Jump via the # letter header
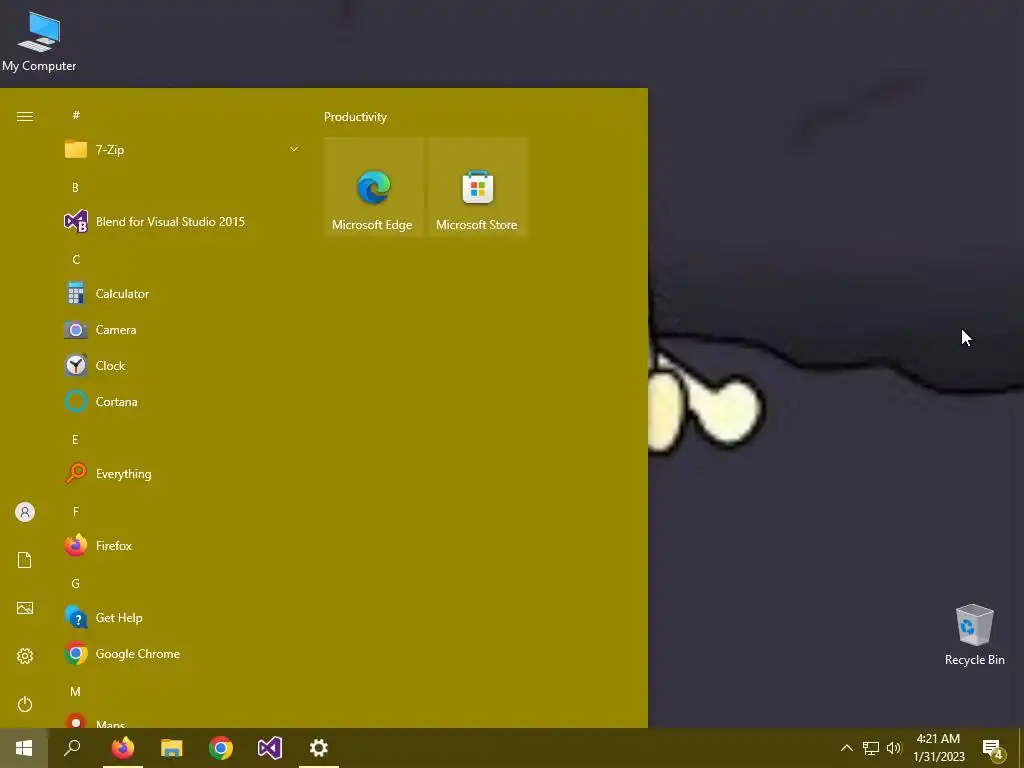The image size is (1024, 768). point(76,115)
